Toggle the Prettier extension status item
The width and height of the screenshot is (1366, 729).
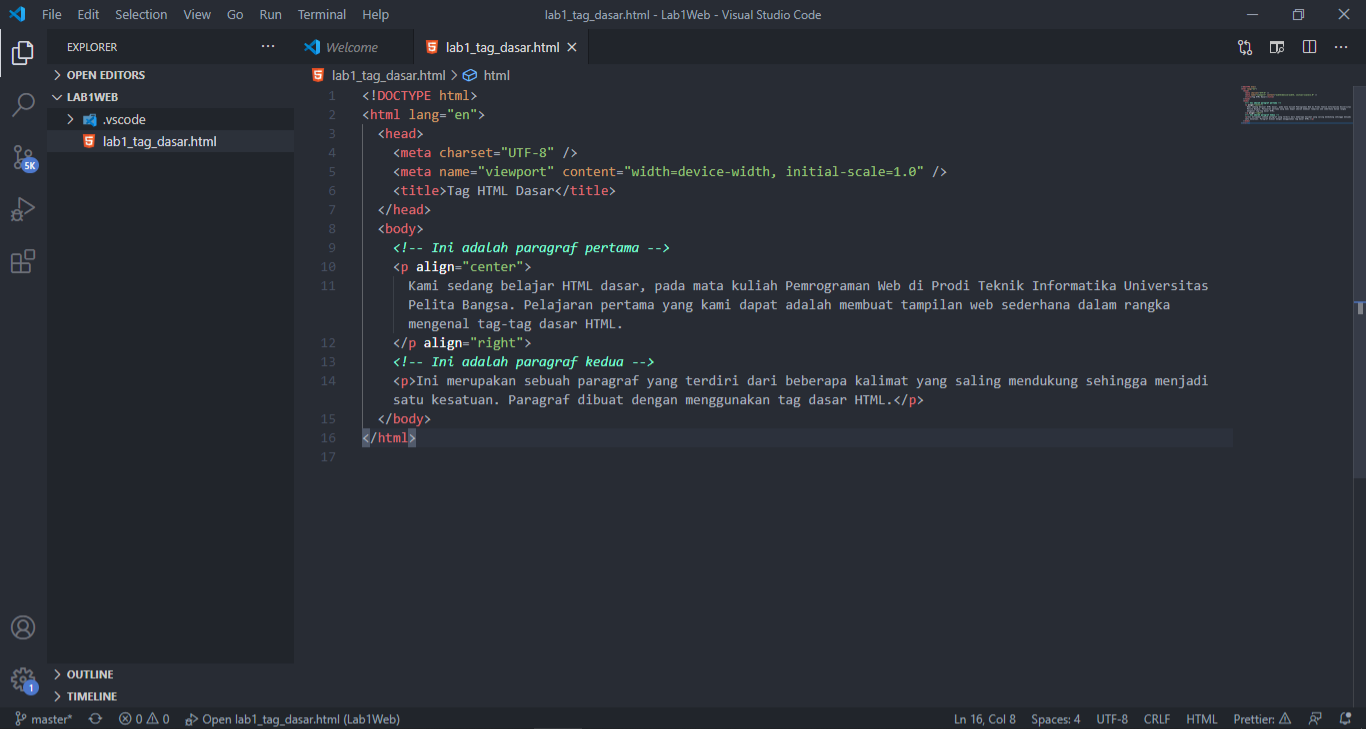(x=1259, y=718)
